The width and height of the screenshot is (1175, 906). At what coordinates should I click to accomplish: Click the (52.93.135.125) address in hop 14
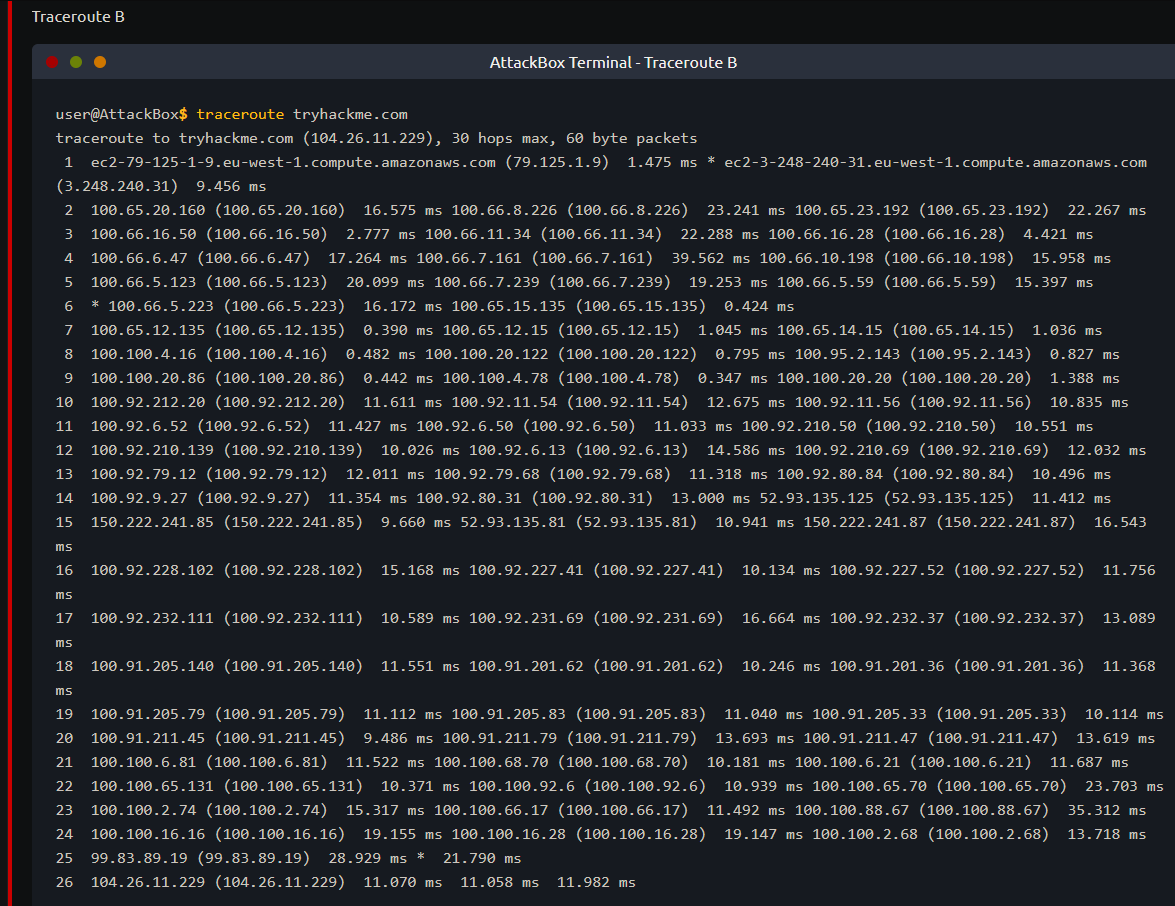(x=948, y=498)
